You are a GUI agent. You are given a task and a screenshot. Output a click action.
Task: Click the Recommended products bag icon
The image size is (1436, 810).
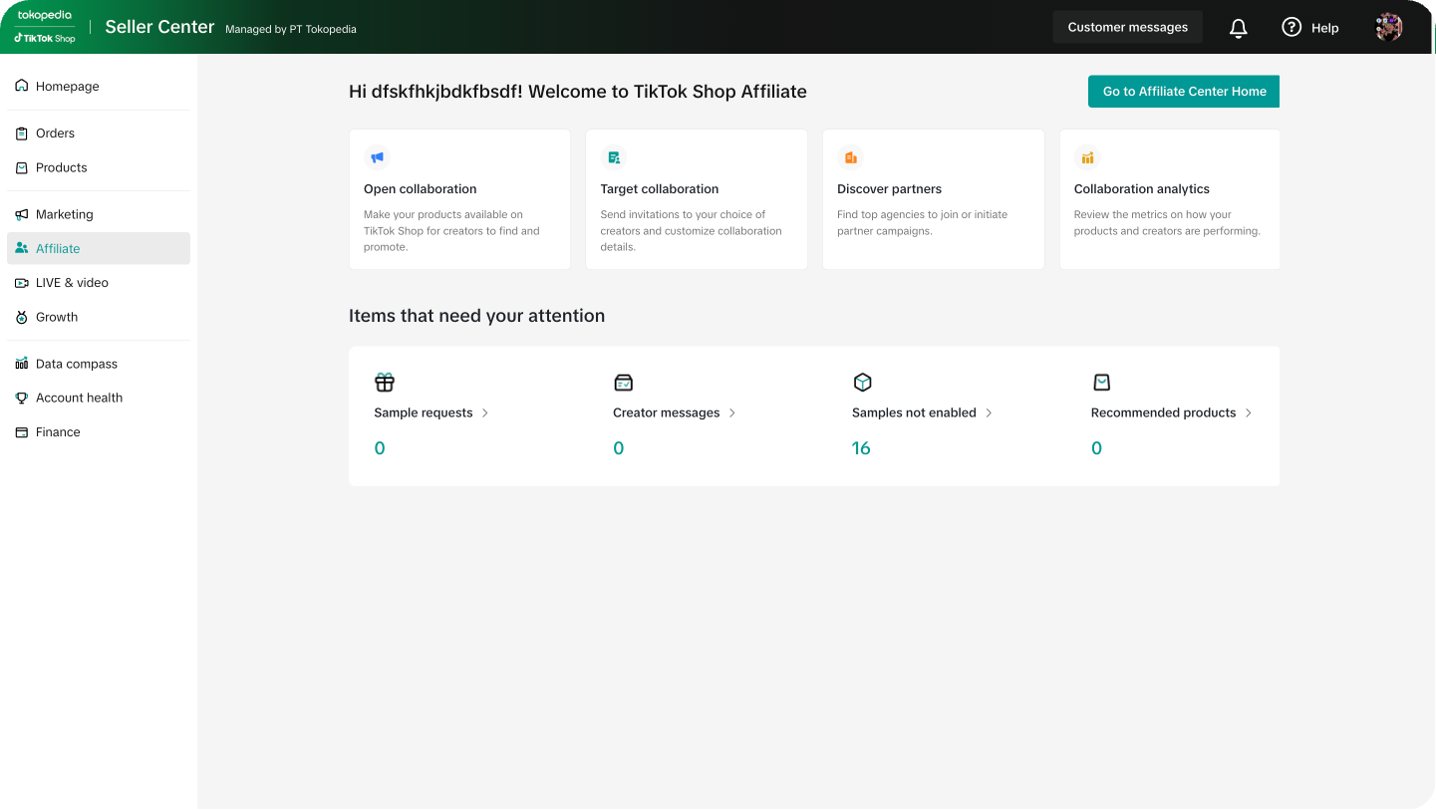coord(1101,382)
